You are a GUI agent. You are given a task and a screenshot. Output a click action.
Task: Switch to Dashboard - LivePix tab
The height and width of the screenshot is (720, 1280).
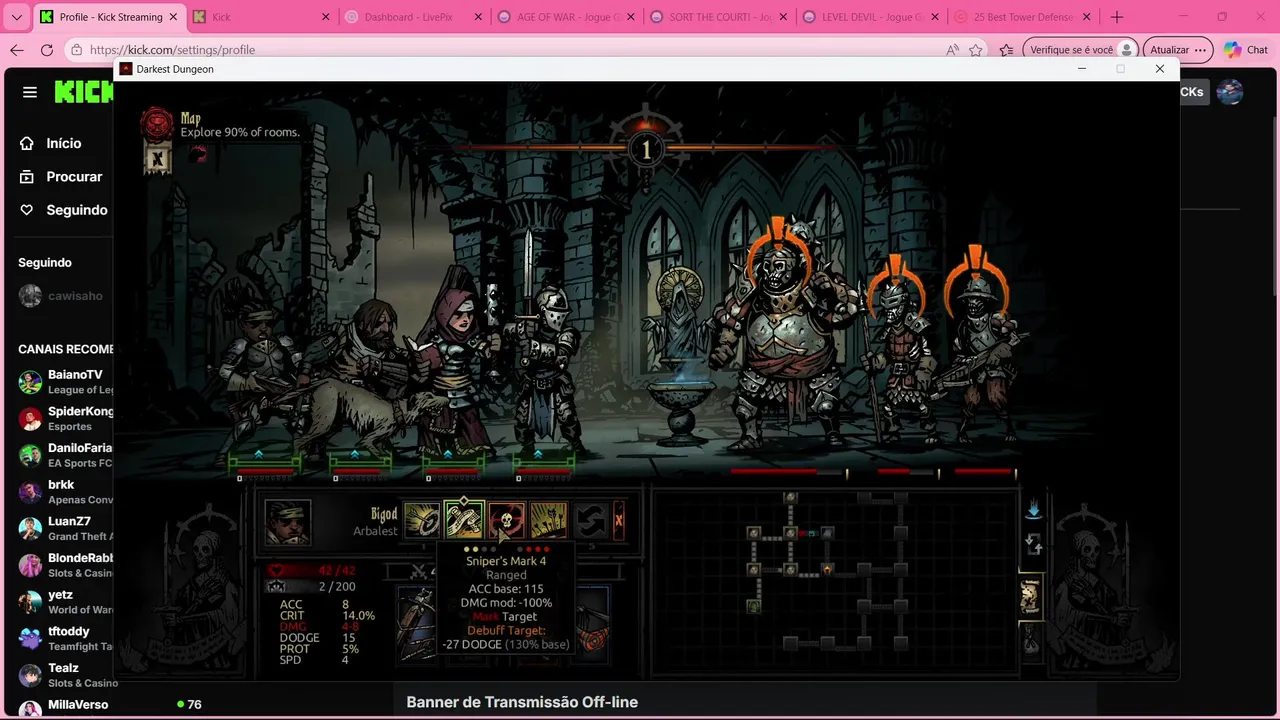point(413,17)
